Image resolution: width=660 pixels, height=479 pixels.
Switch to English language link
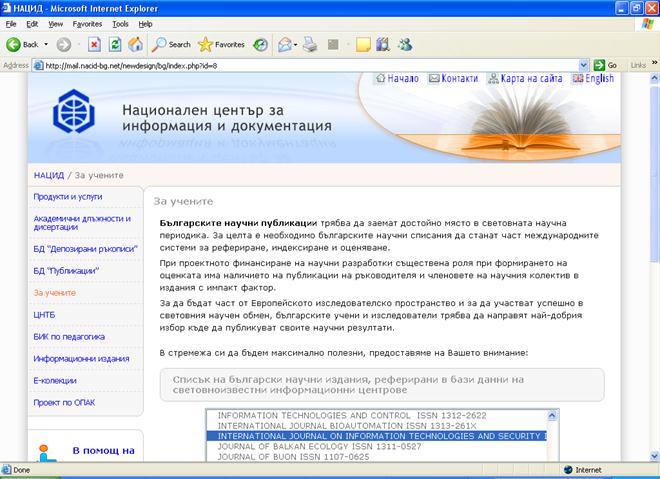pos(599,78)
